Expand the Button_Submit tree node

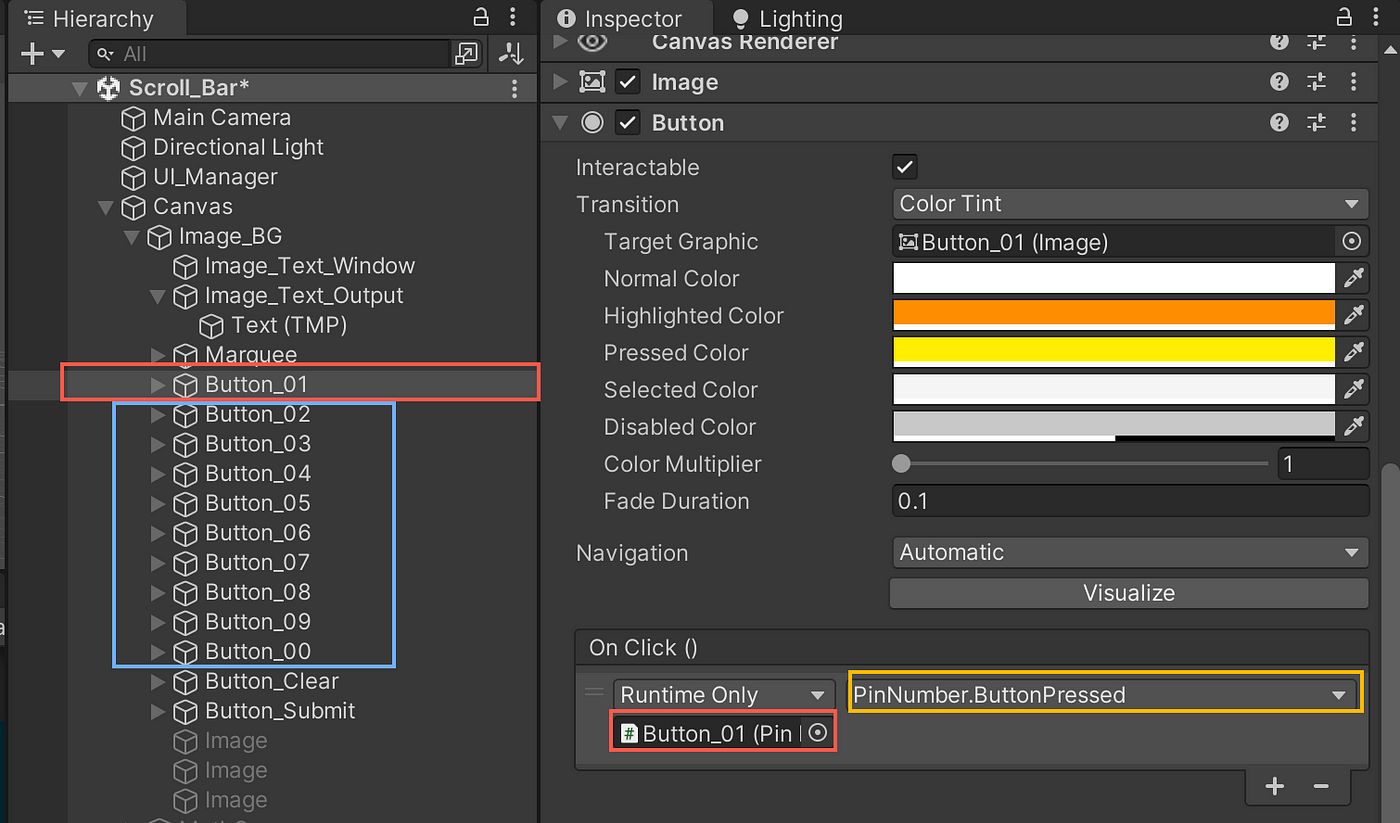(x=158, y=711)
